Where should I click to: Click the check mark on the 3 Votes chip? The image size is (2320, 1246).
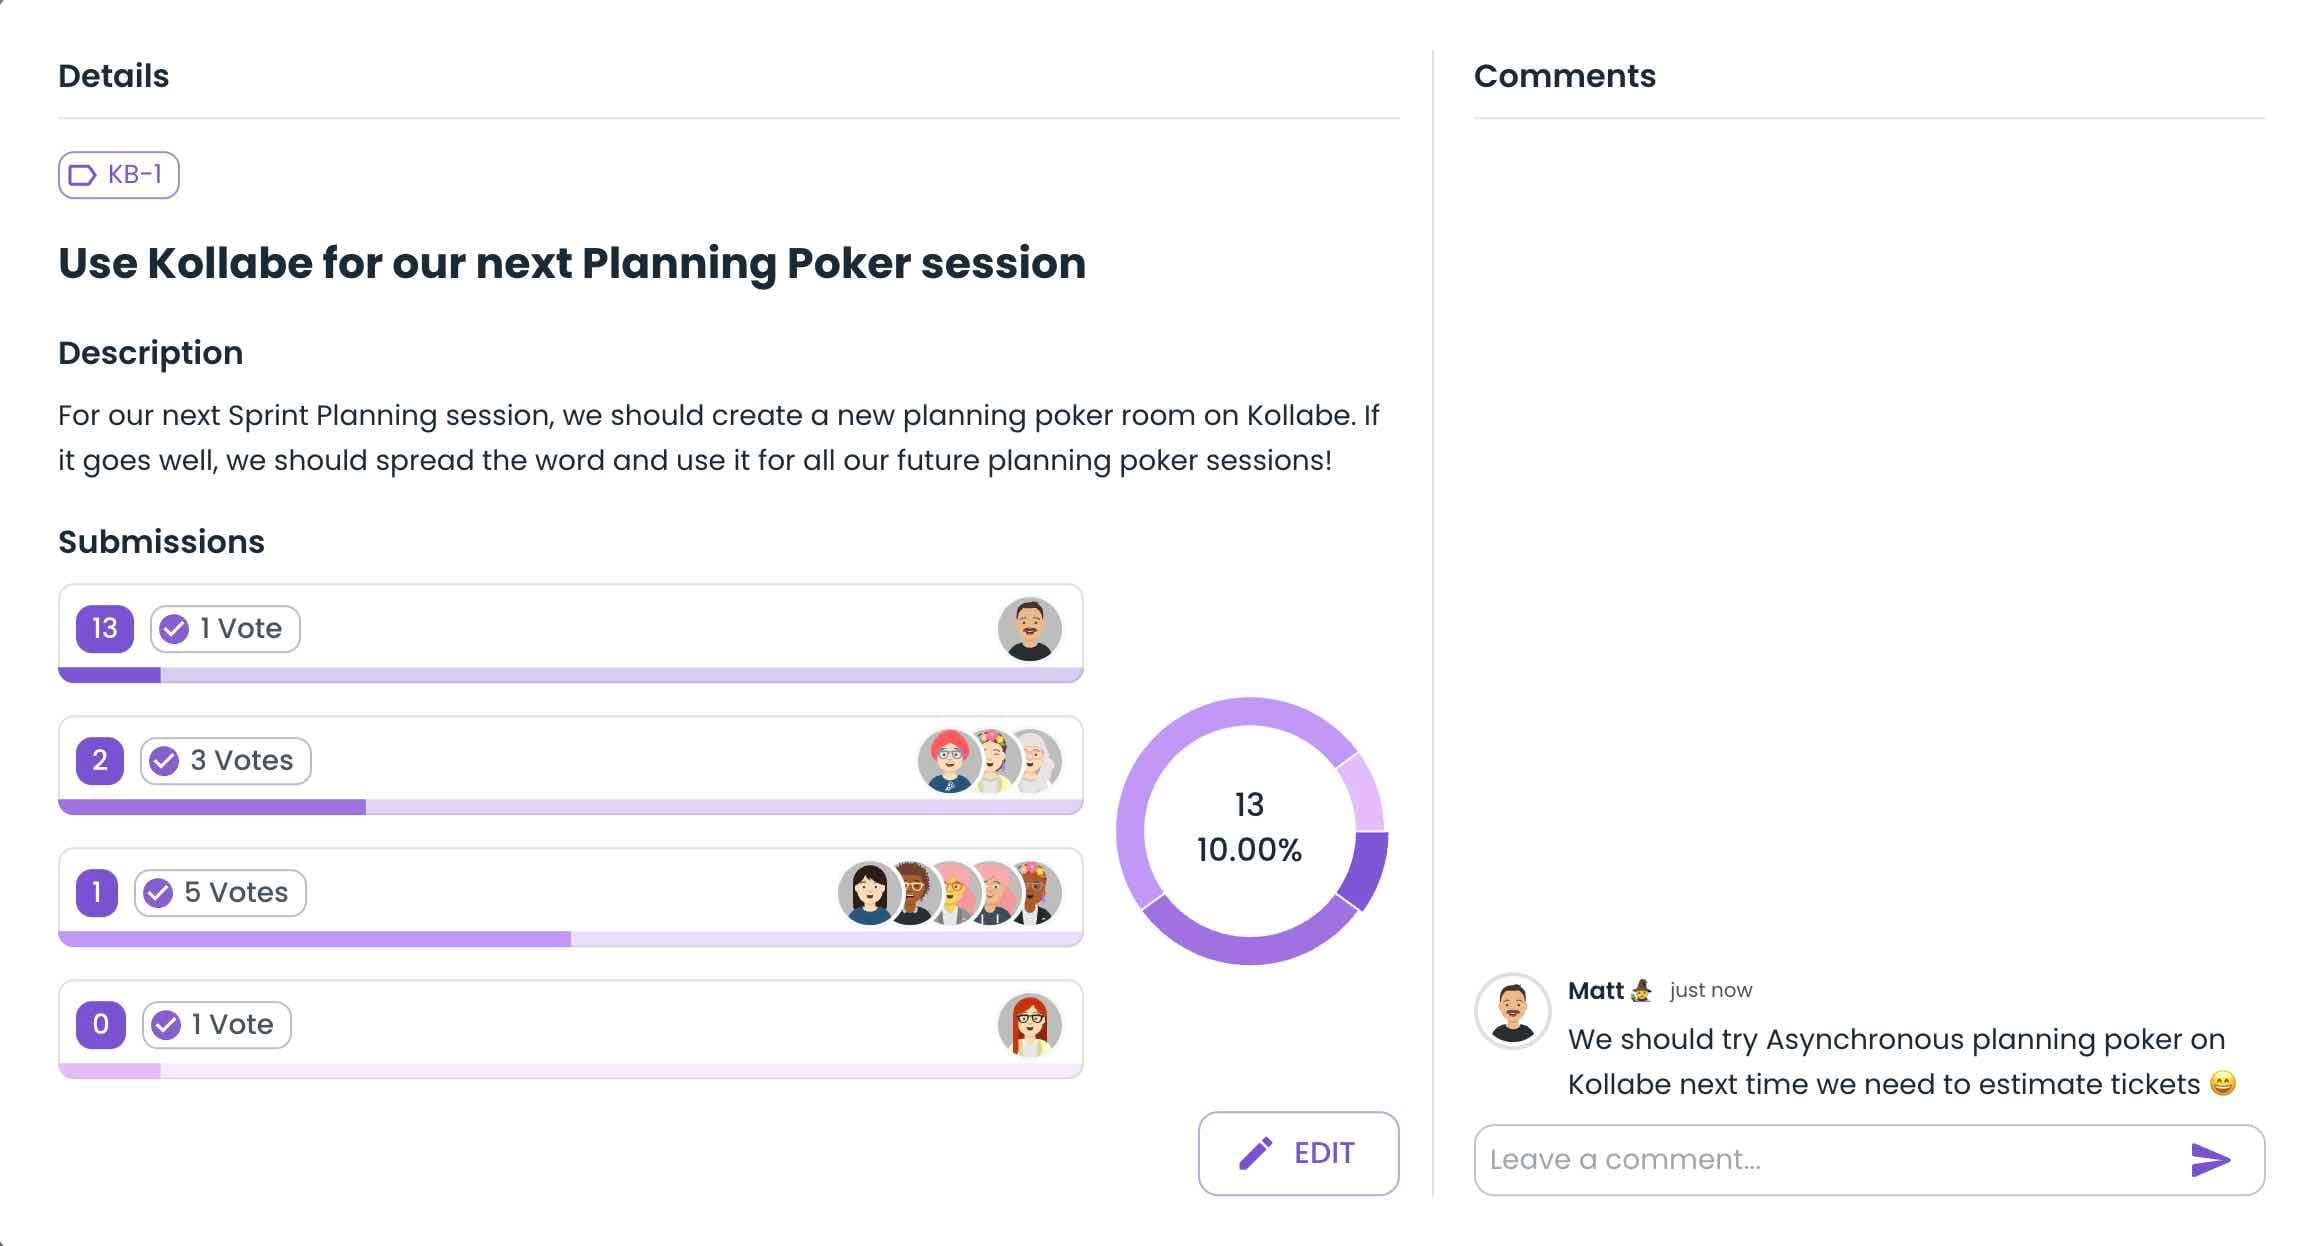click(x=164, y=761)
